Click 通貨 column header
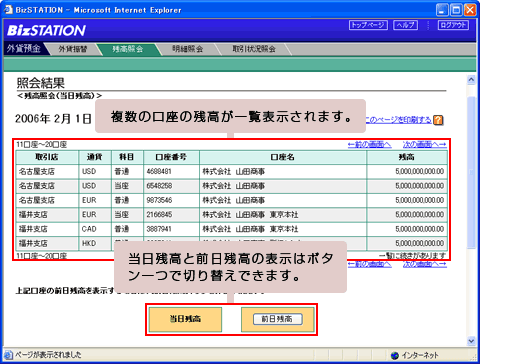This screenshot has width=530, height=364. (95, 157)
